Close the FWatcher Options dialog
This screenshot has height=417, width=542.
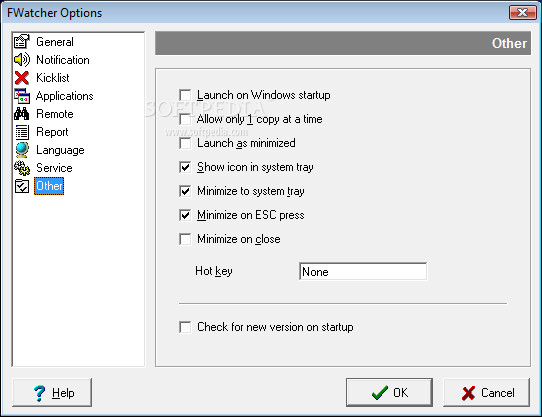pos(523,13)
